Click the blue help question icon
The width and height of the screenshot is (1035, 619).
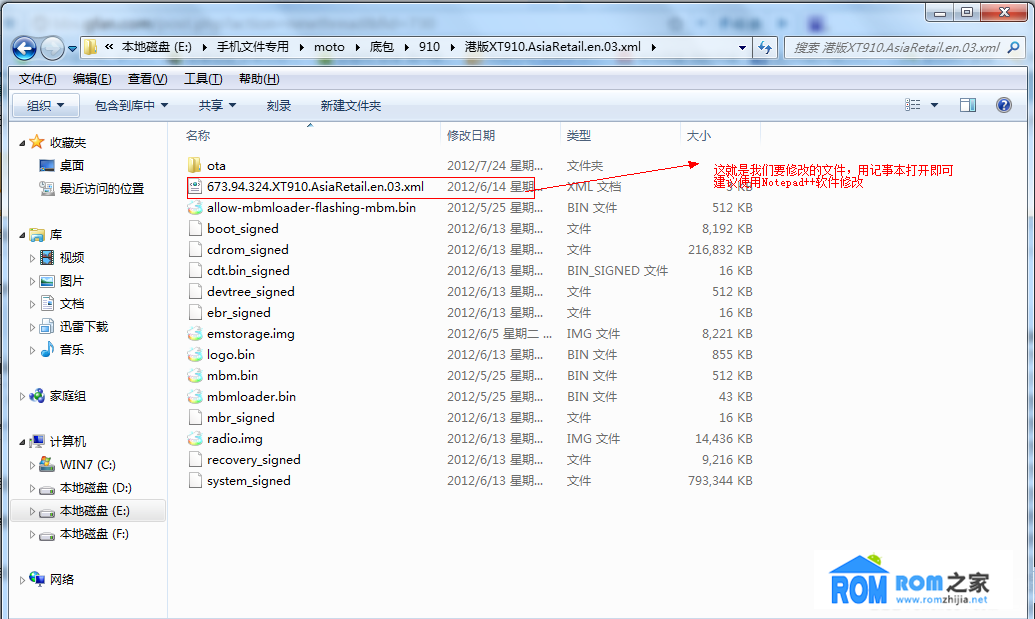[1003, 105]
